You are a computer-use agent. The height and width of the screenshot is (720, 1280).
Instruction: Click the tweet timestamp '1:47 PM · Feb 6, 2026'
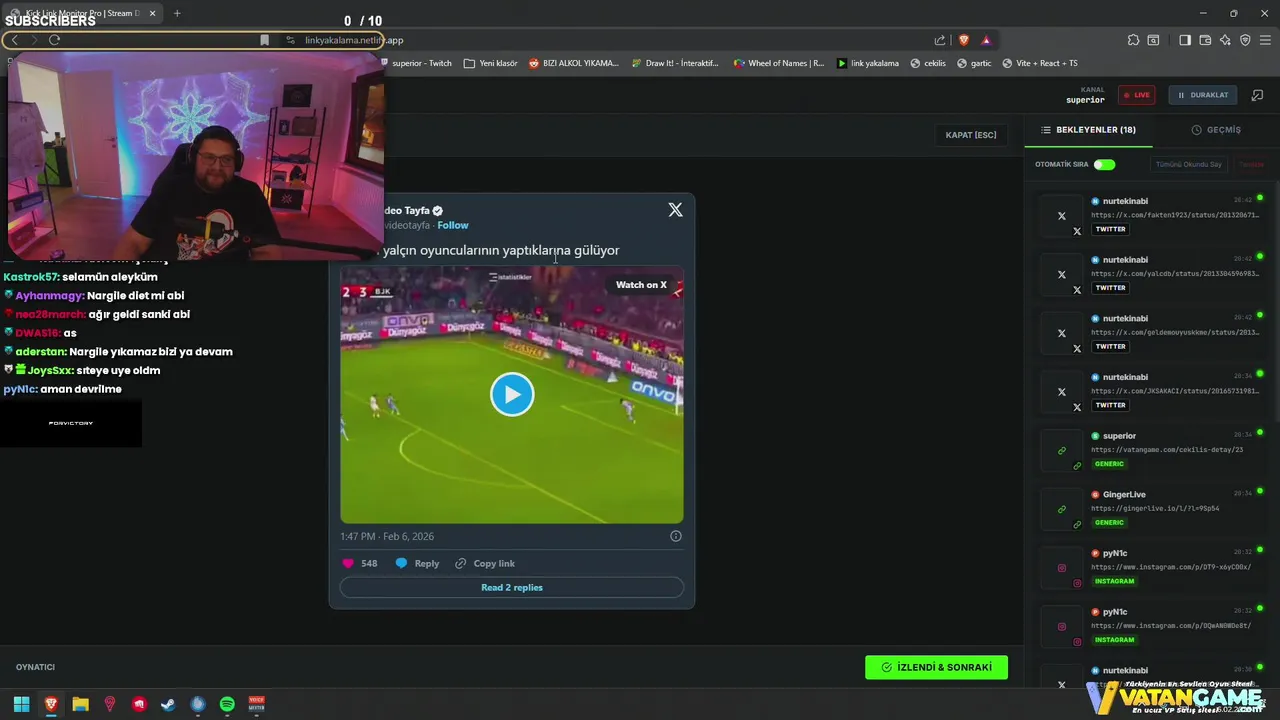pos(387,536)
